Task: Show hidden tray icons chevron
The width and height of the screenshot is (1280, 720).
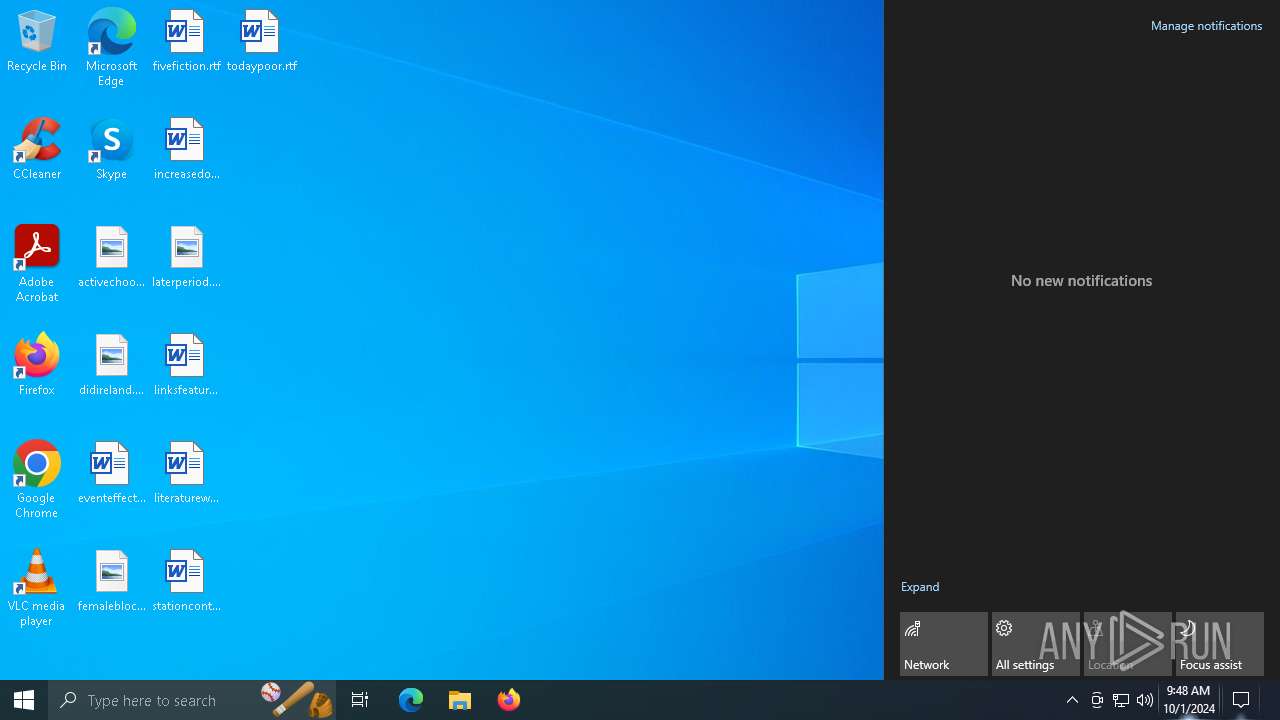Action: 1072,700
